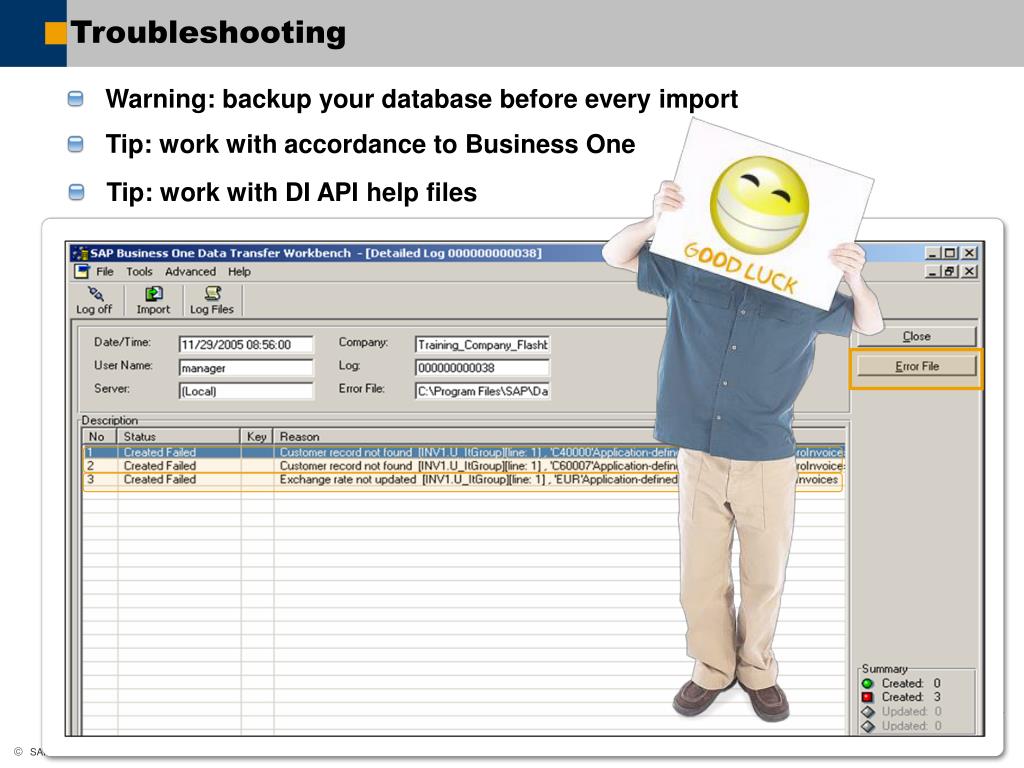Select row 3 Created Failed status

159,479
